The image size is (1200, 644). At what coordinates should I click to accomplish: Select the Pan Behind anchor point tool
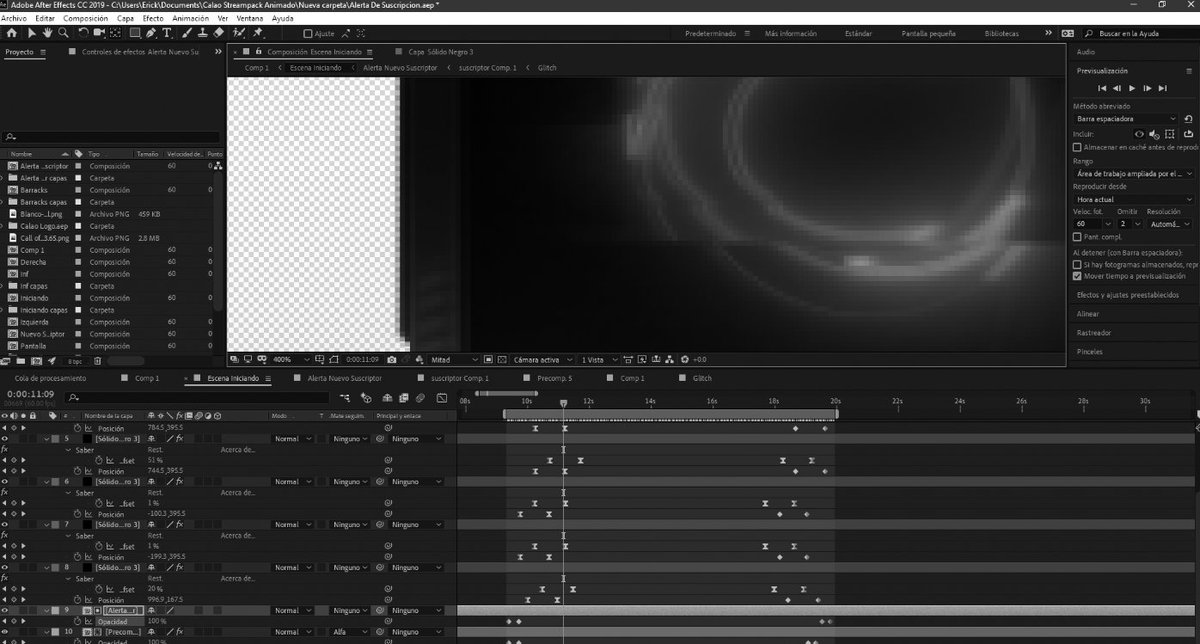pos(115,32)
